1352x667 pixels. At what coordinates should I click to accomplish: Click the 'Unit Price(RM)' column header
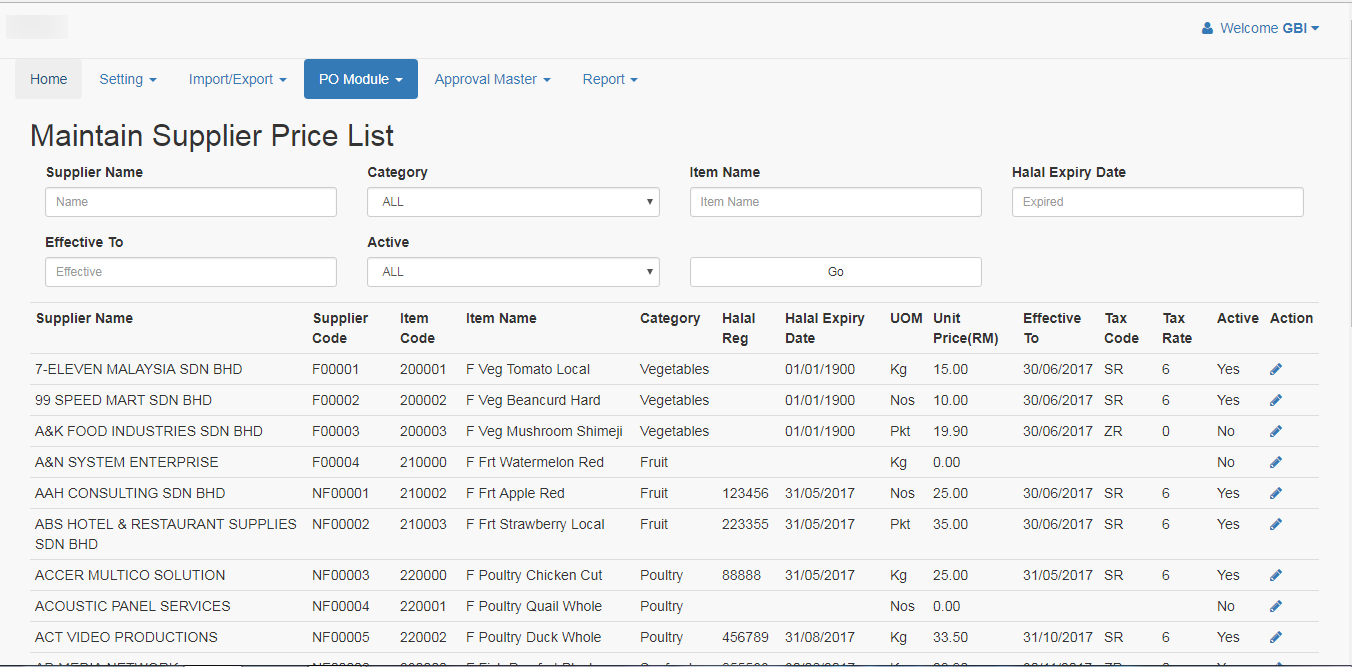coord(965,328)
